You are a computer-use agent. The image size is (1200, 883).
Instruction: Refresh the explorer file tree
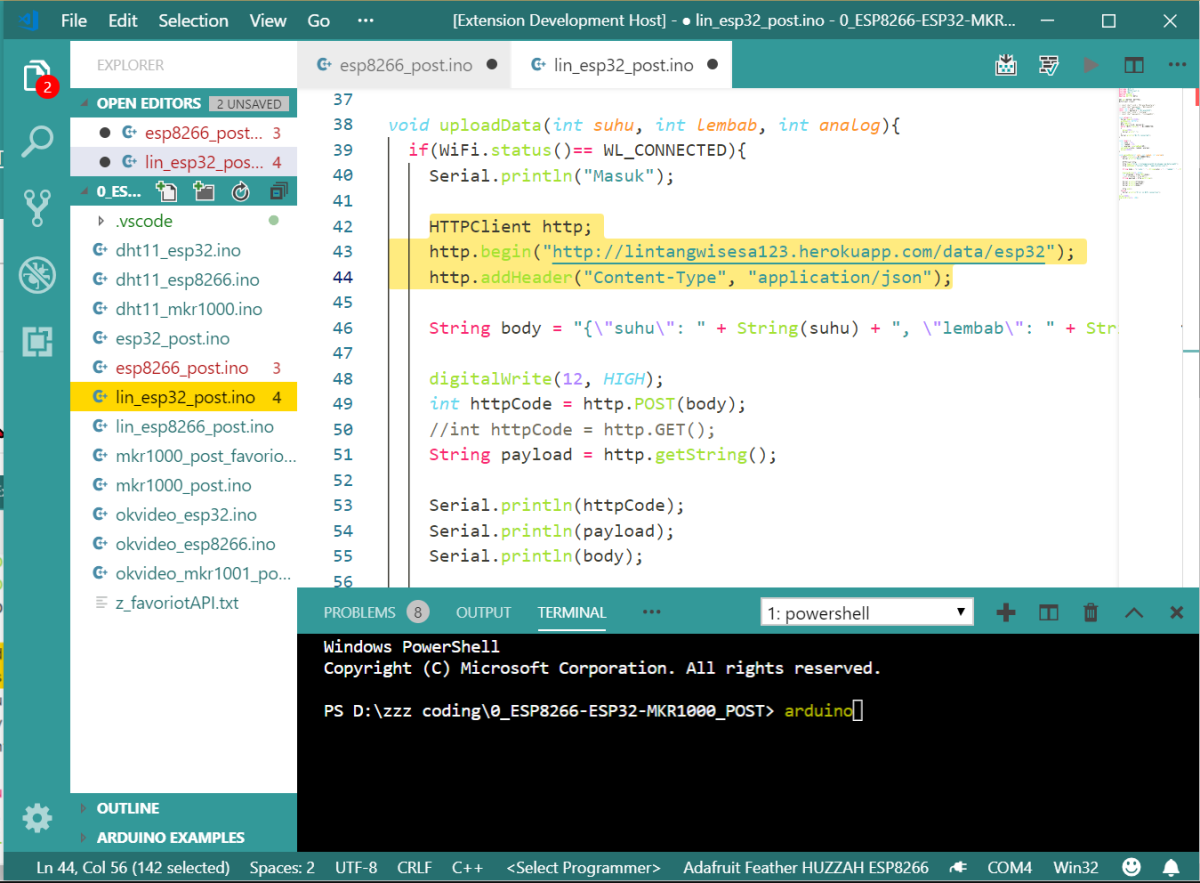pos(241,192)
